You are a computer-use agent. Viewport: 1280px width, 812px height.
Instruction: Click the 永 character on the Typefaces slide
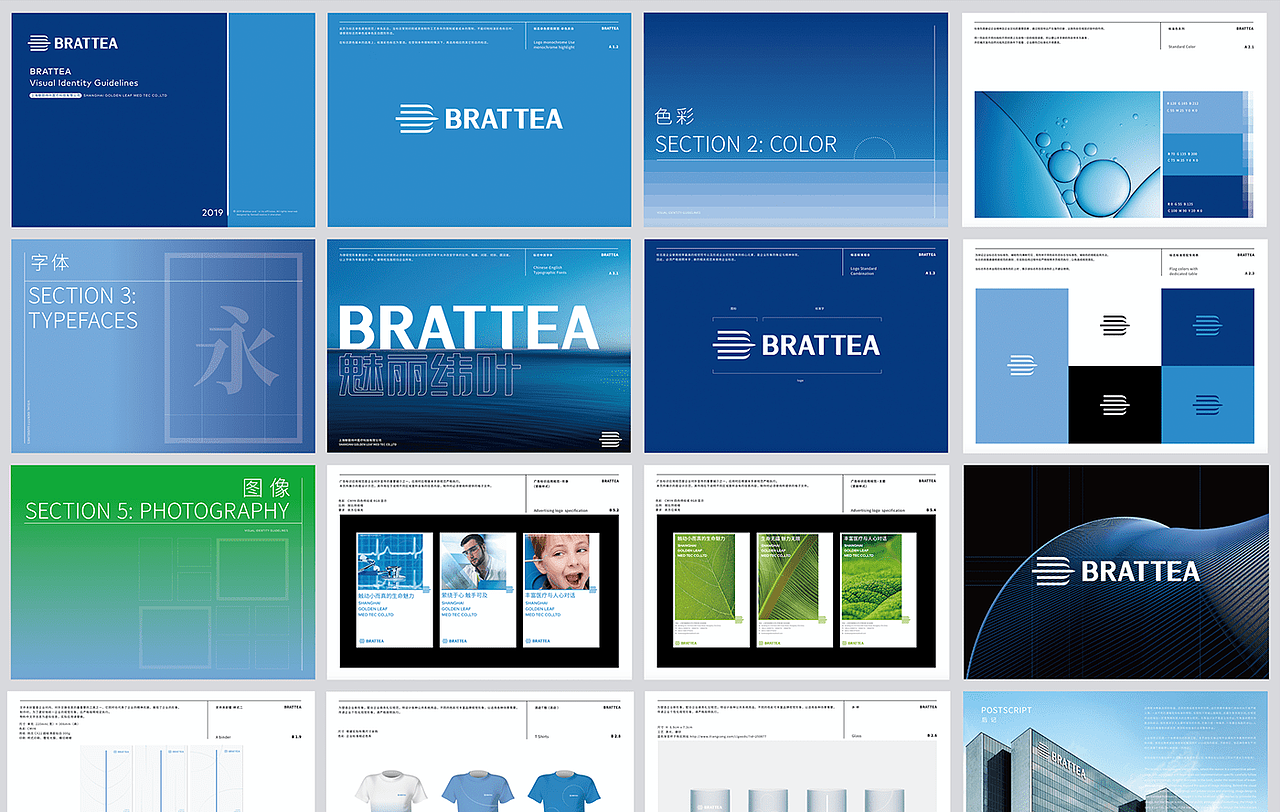235,350
